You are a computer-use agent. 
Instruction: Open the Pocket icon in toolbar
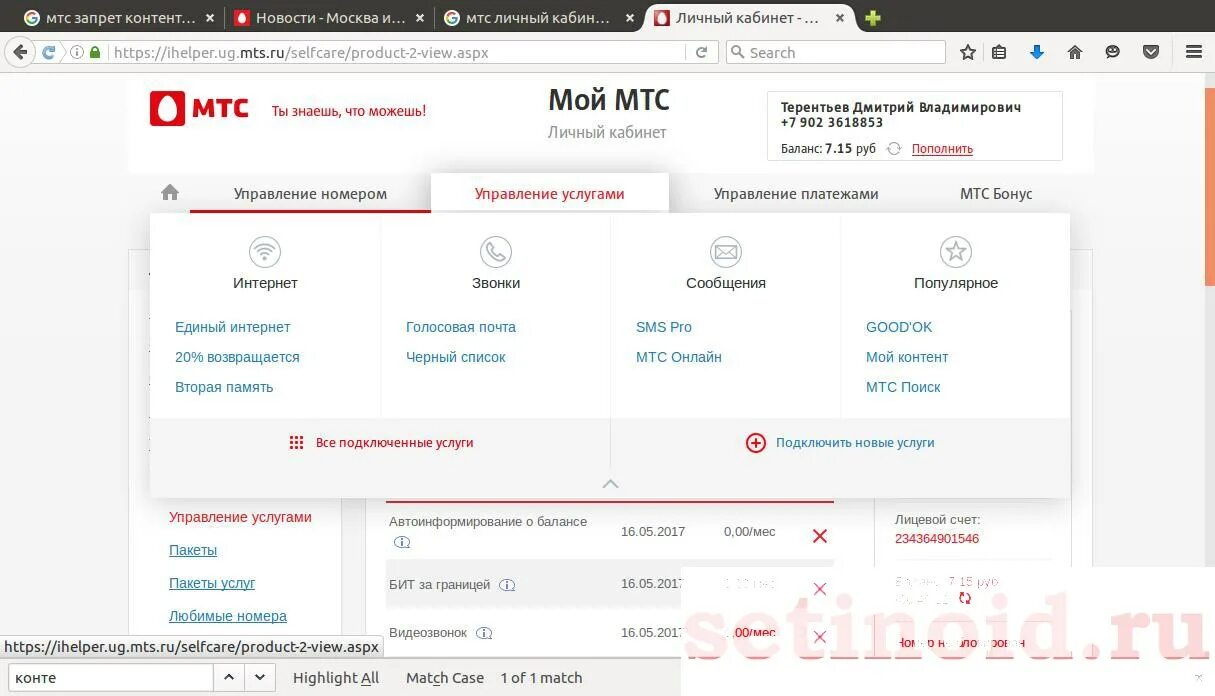[x=1151, y=53]
